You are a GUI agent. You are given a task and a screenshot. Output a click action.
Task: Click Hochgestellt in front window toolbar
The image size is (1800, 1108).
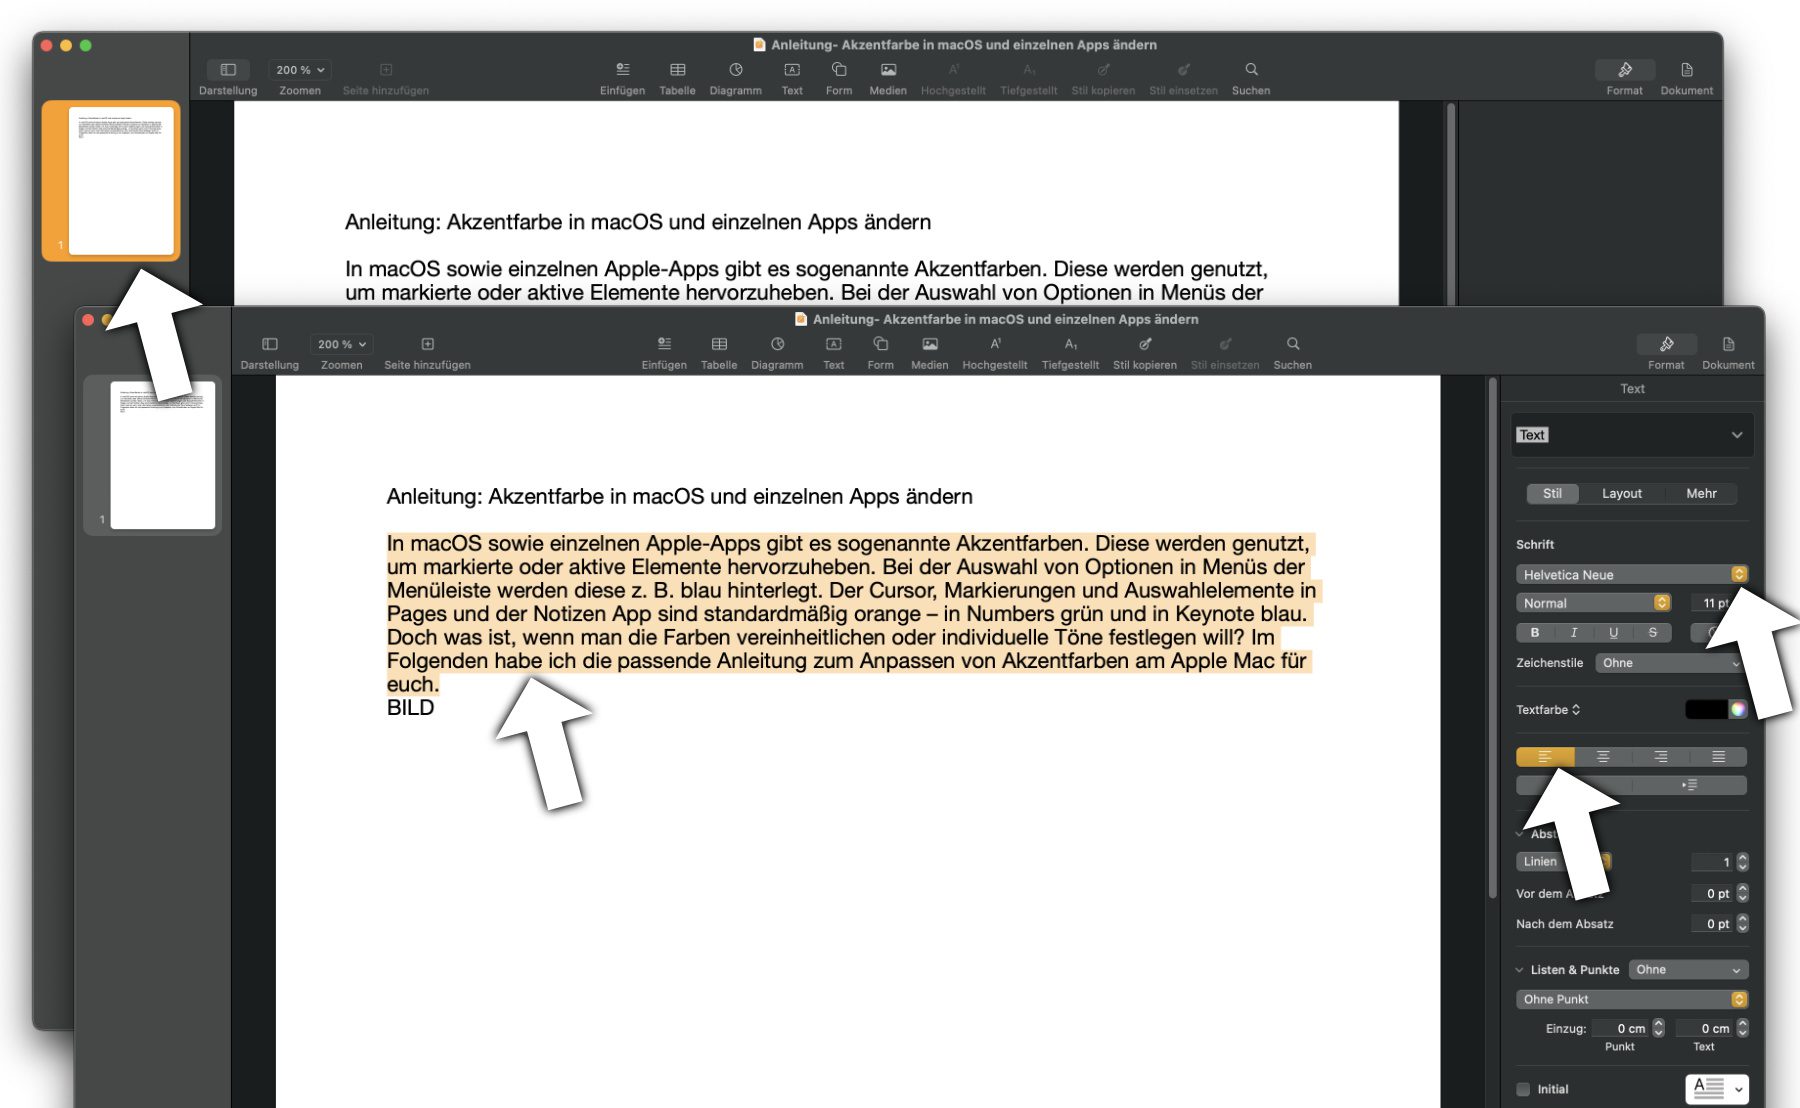(995, 344)
